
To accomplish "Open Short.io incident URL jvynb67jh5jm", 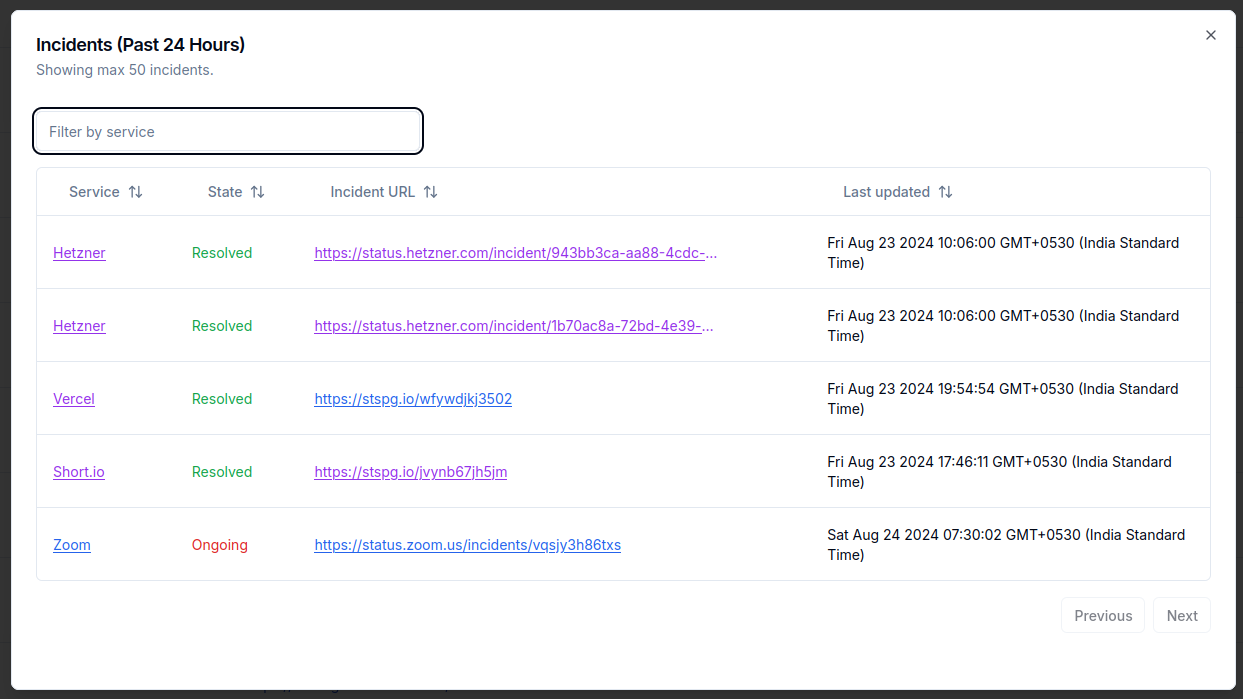I will pos(411,472).
